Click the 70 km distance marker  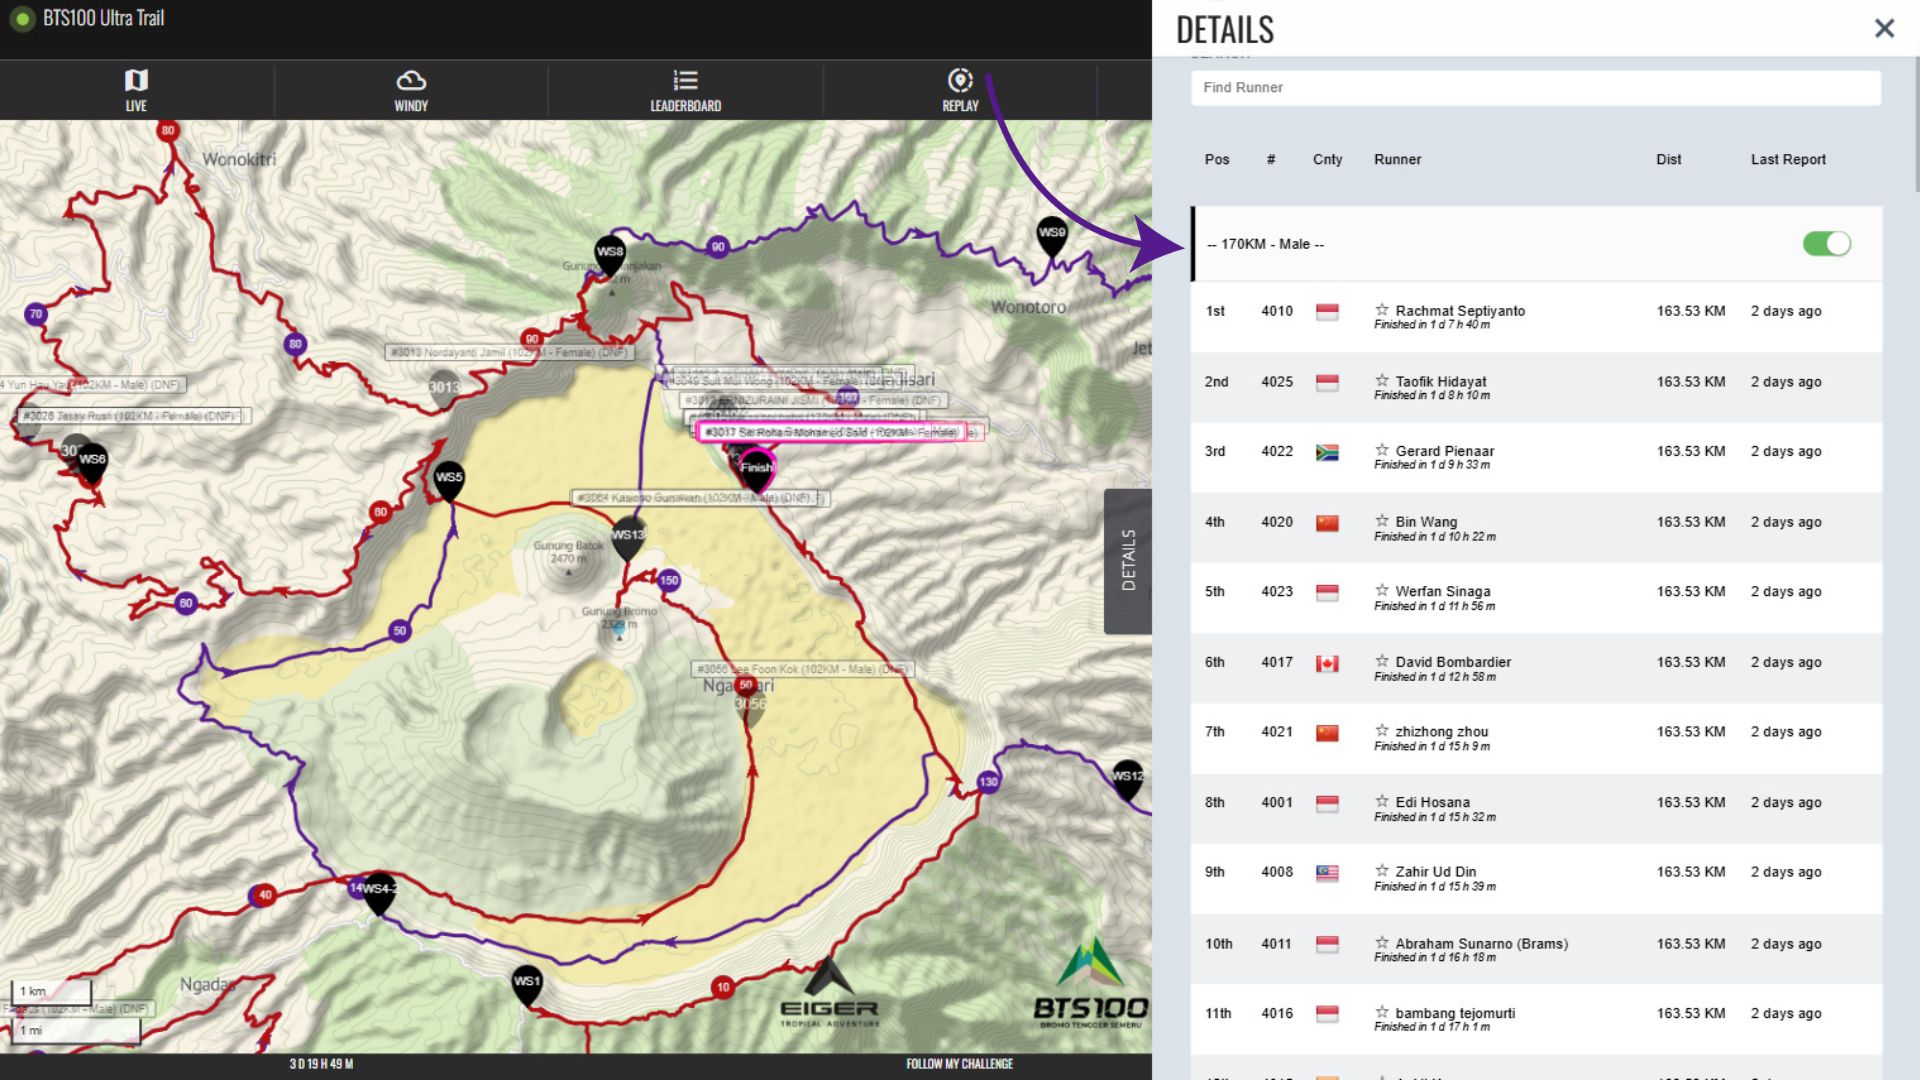[x=36, y=314]
